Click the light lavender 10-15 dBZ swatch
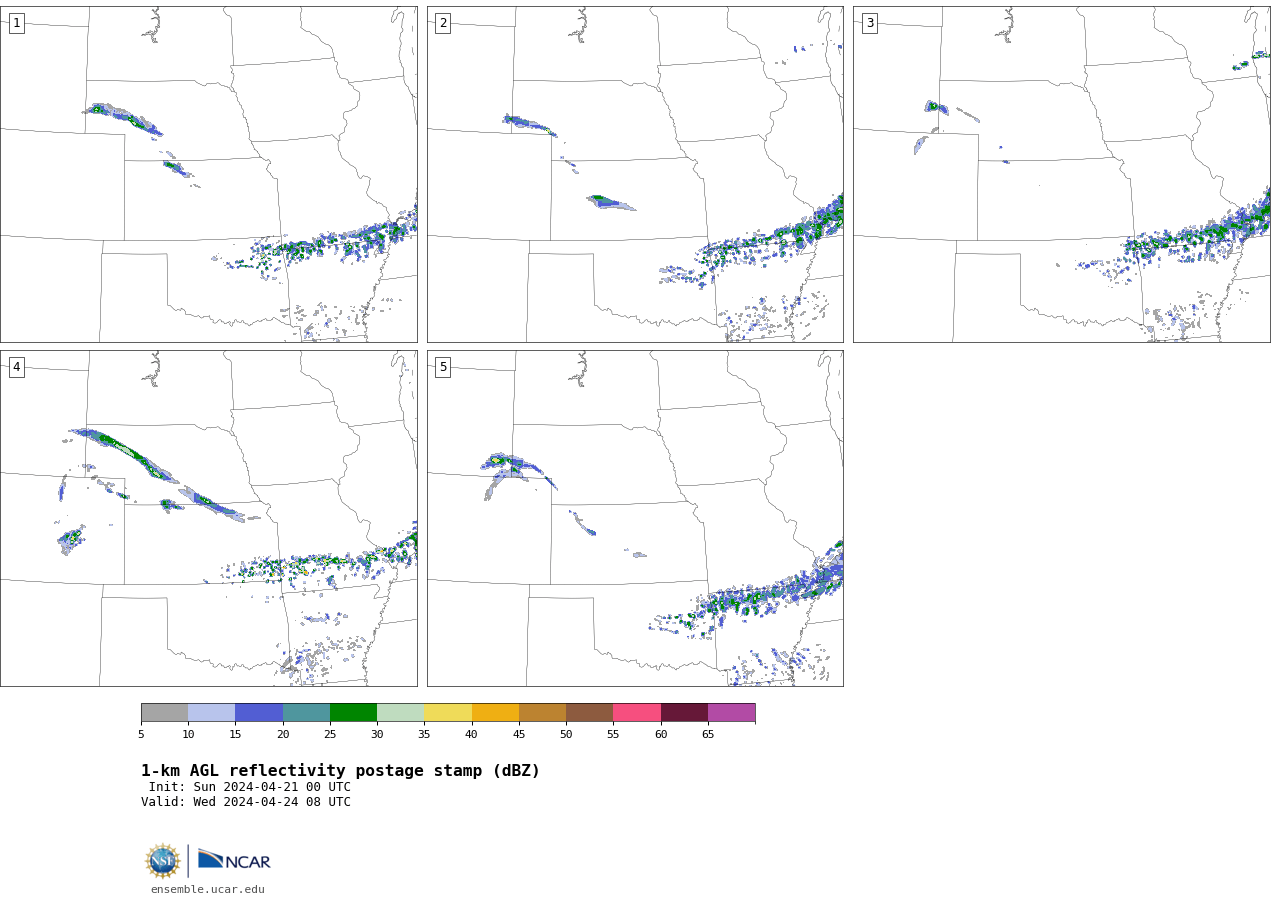The width and height of the screenshot is (1280, 901). click(212, 713)
